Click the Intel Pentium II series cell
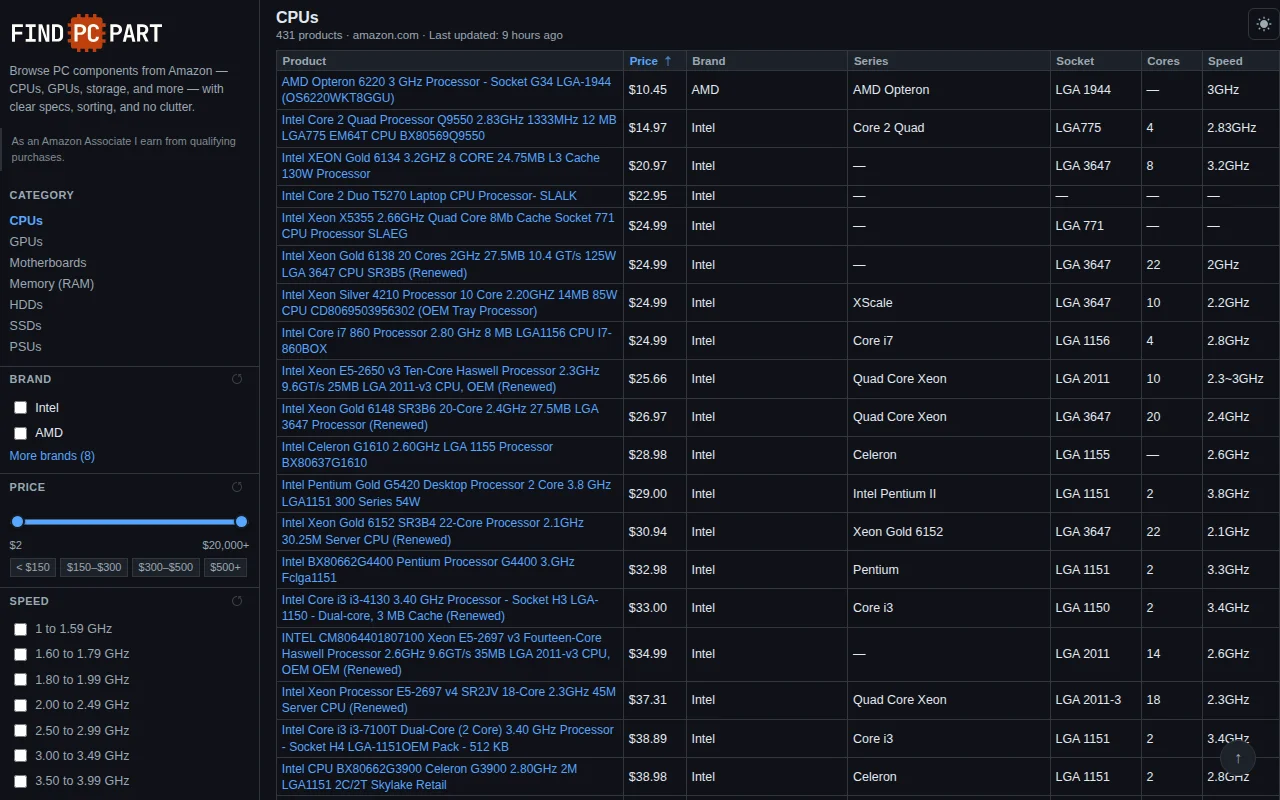This screenshot has width=1280, height=800. click(948, 494)
